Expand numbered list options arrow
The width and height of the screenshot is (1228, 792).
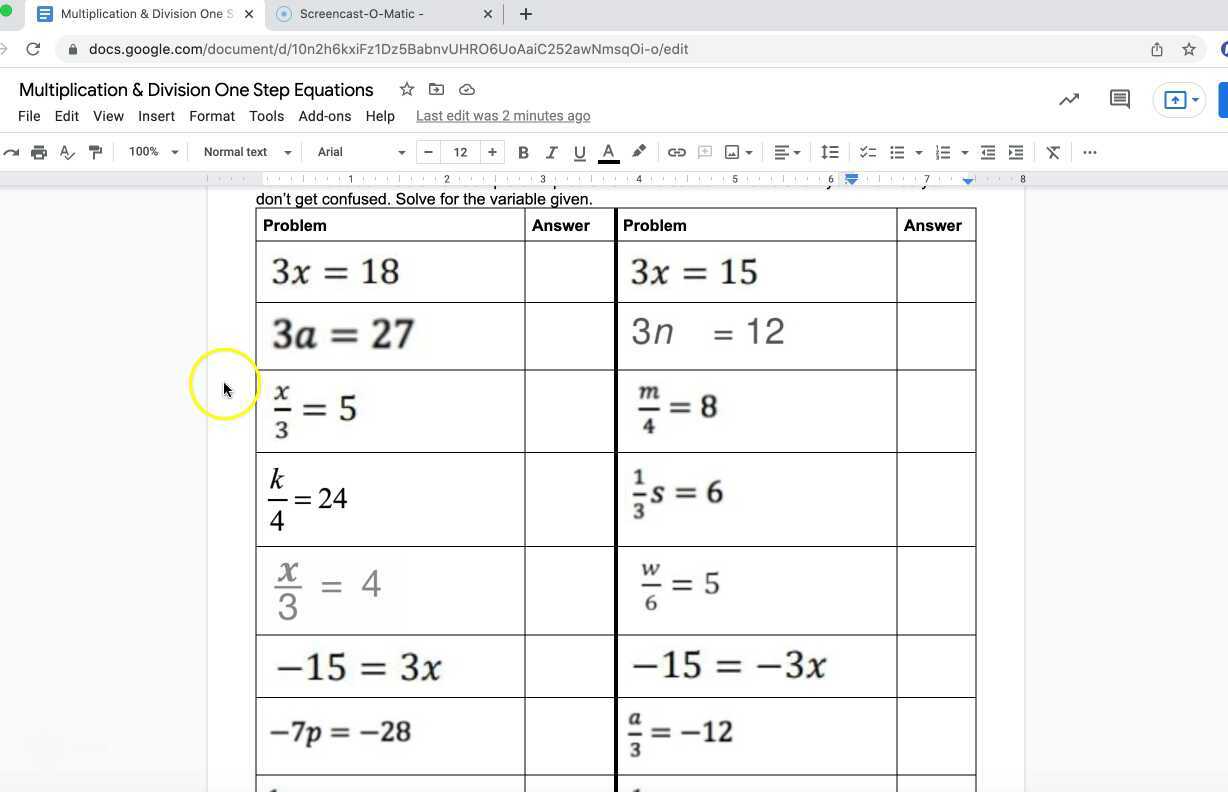(x=964, y=152)
